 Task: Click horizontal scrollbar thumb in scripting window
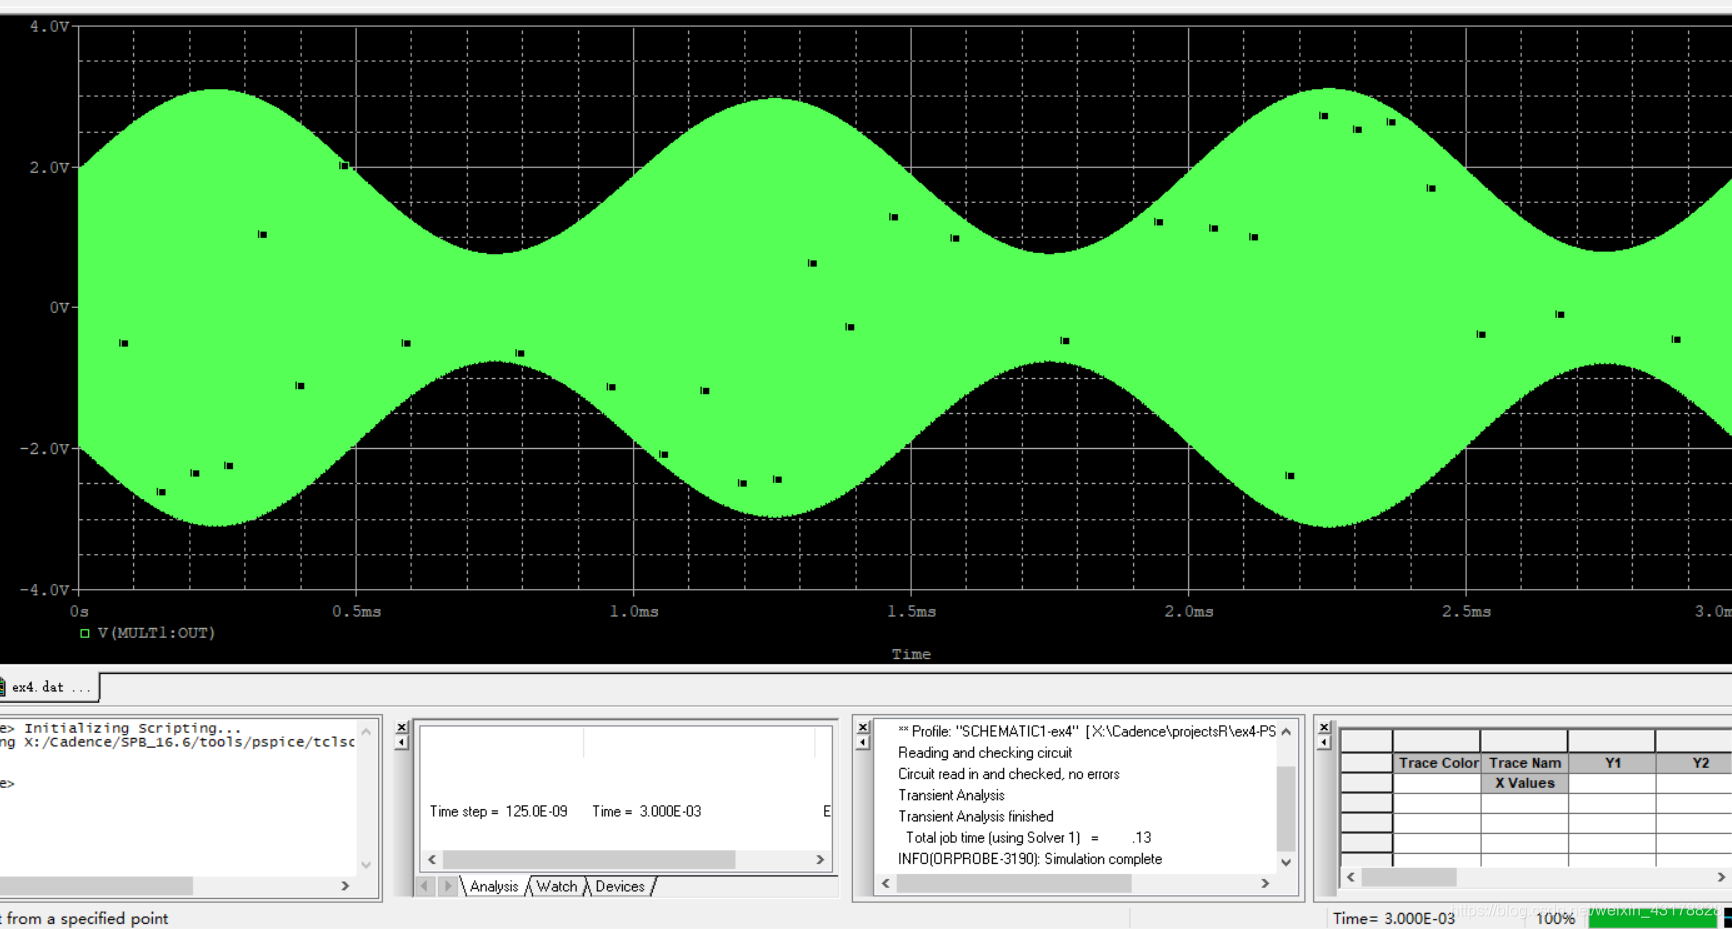click(x=96, y=886)
